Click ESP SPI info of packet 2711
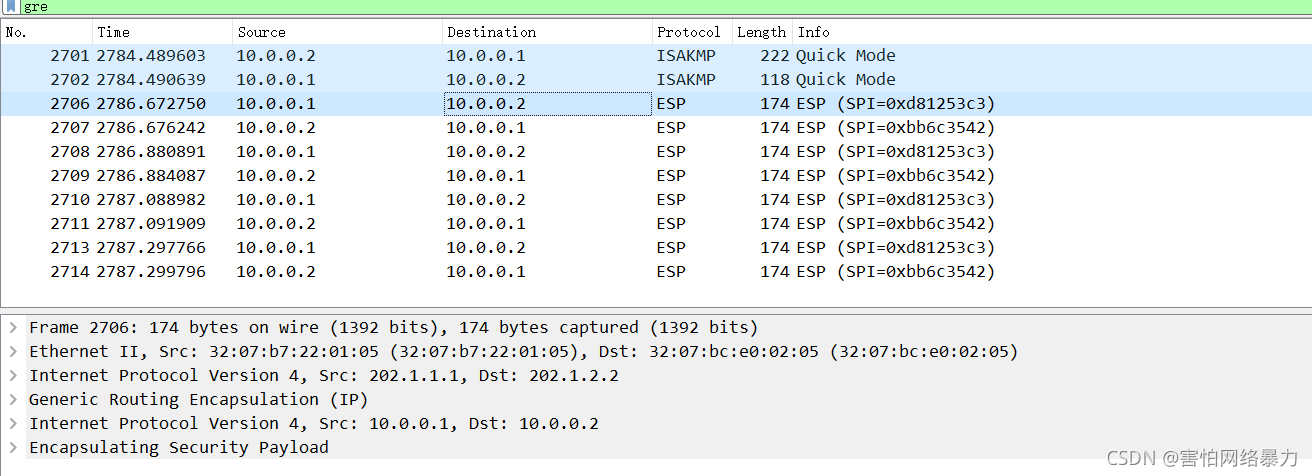 click(x=895, y=224)
